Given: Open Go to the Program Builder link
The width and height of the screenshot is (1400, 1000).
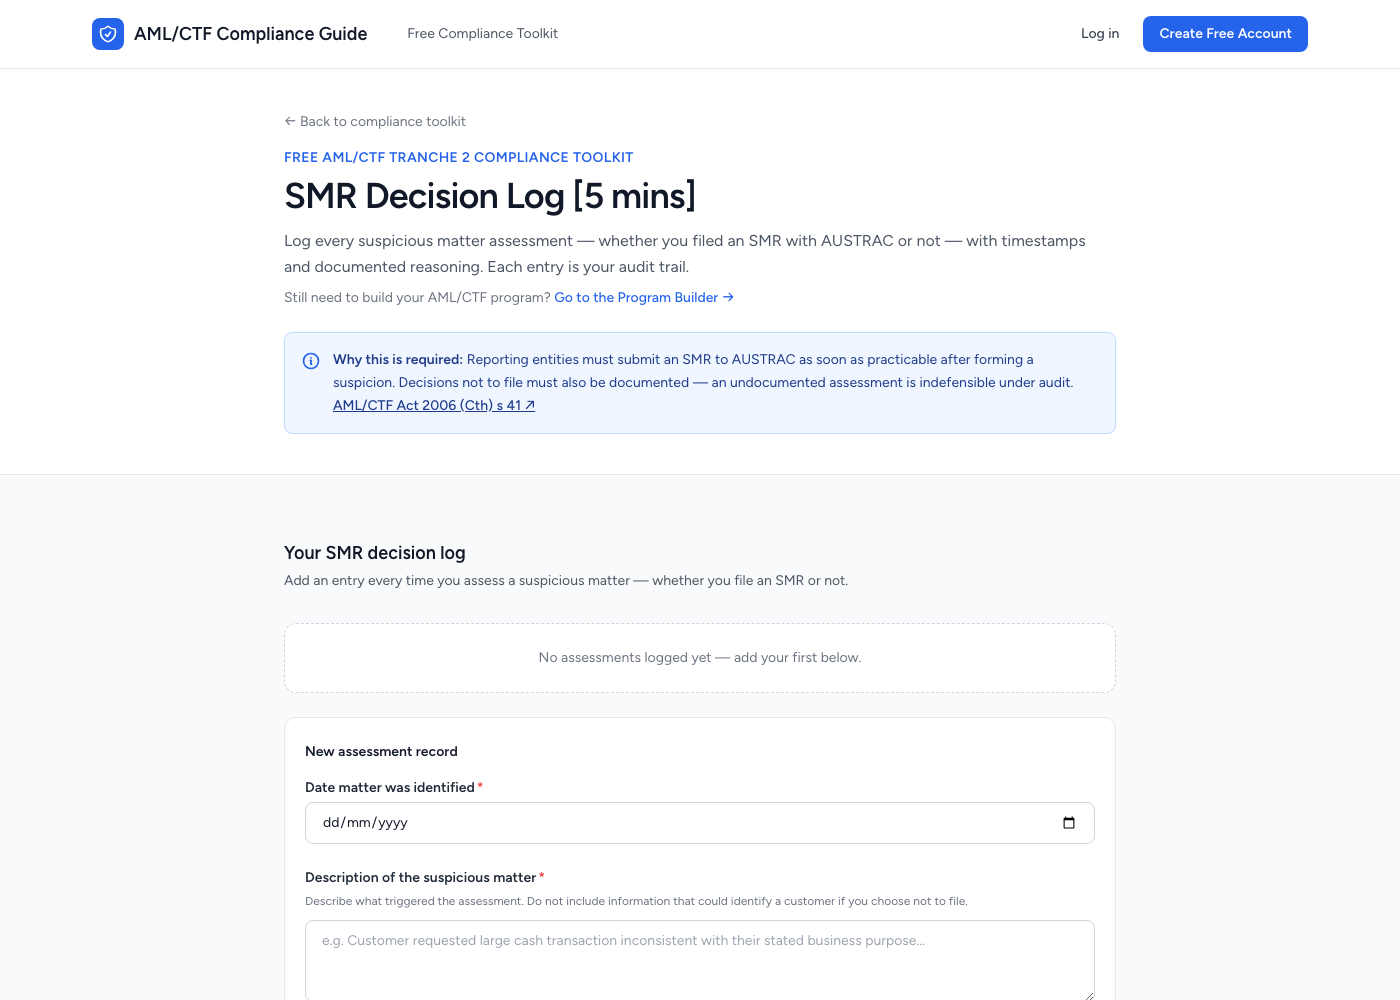Looking at the screenshot, I should (x=644, y=298).
